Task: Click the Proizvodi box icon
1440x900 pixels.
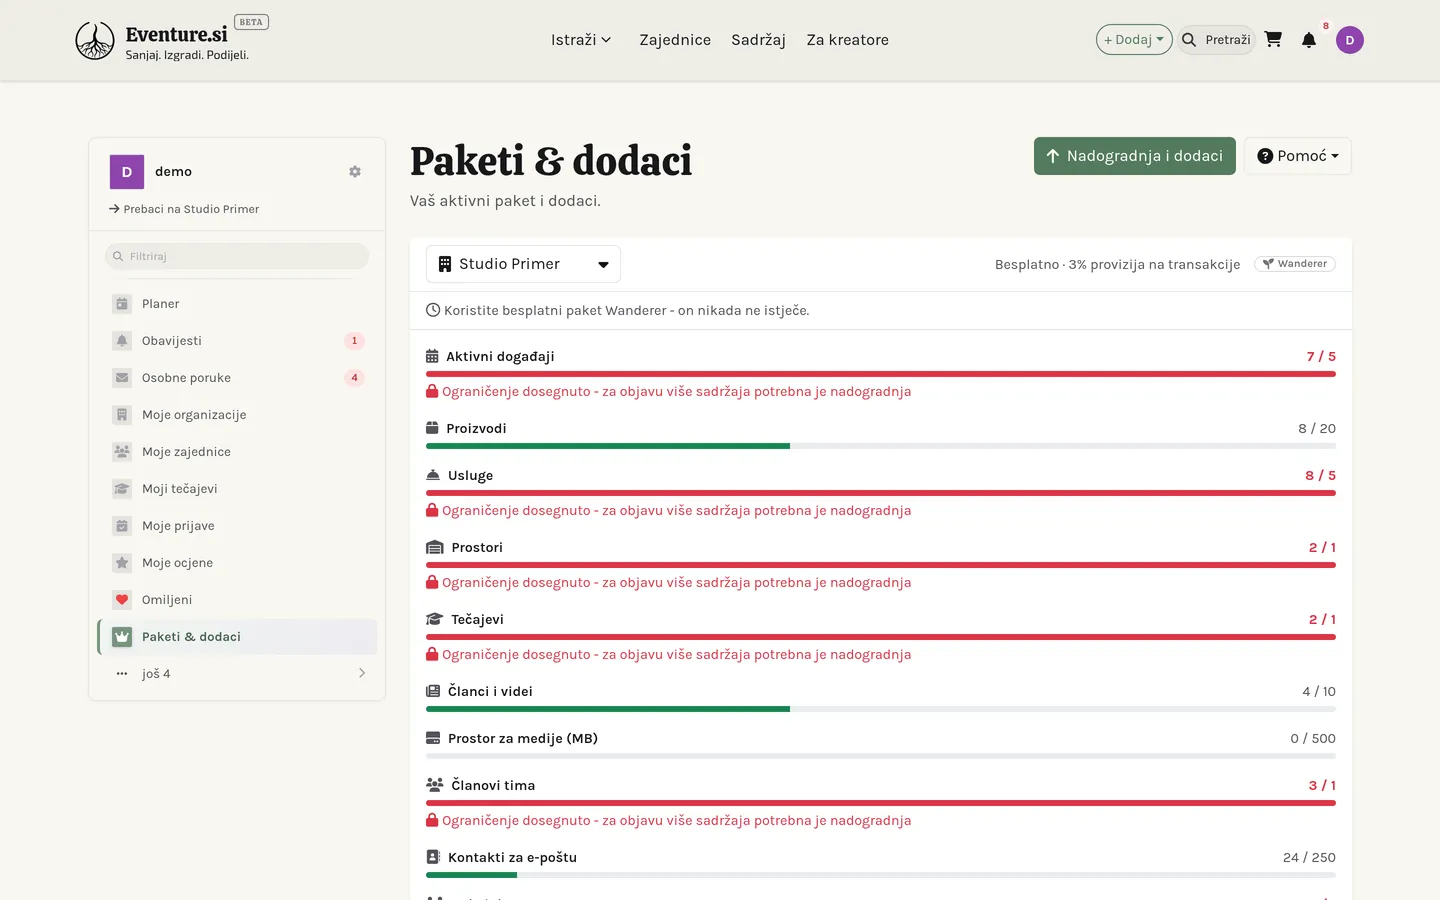Action: [x=432, y=428]
